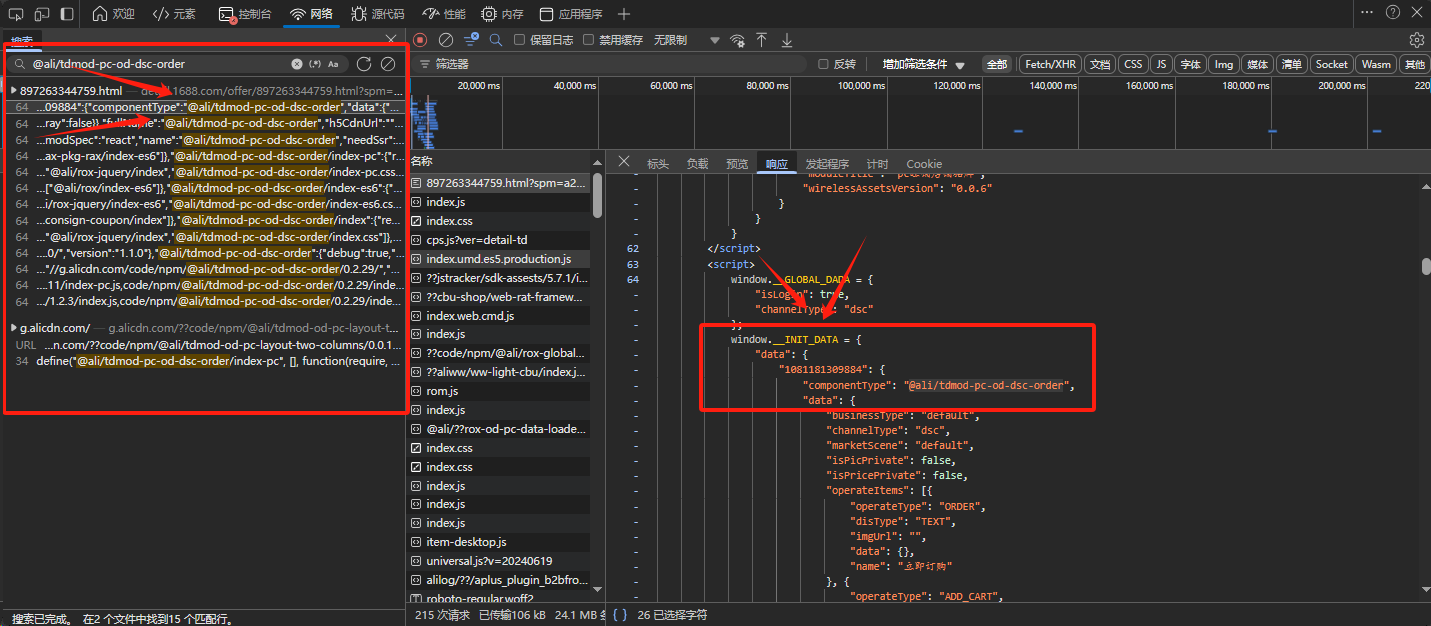Image resolution: width=1431 pixels, height=626 pixels.
Task: Select universal.js?v=20240619 request
Action: point(500,561)
